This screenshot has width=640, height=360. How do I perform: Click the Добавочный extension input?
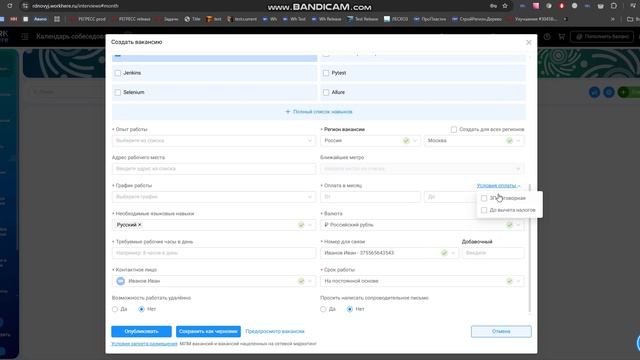[493, 253]
